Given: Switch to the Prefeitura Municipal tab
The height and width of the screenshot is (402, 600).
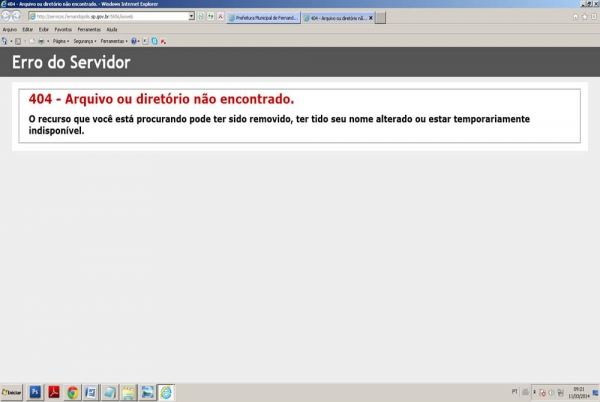Looking at the screenshot, I should coord(263,18).
